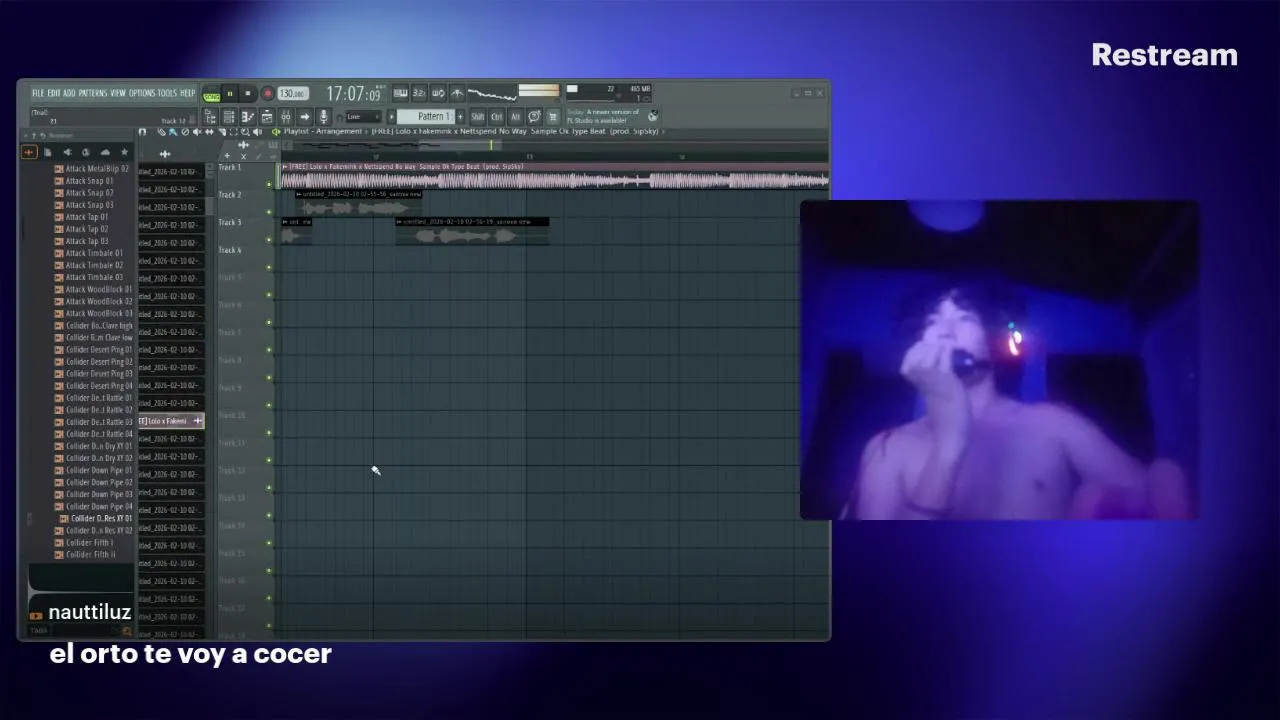Select the playlist slip tool icon

[209, 132]
